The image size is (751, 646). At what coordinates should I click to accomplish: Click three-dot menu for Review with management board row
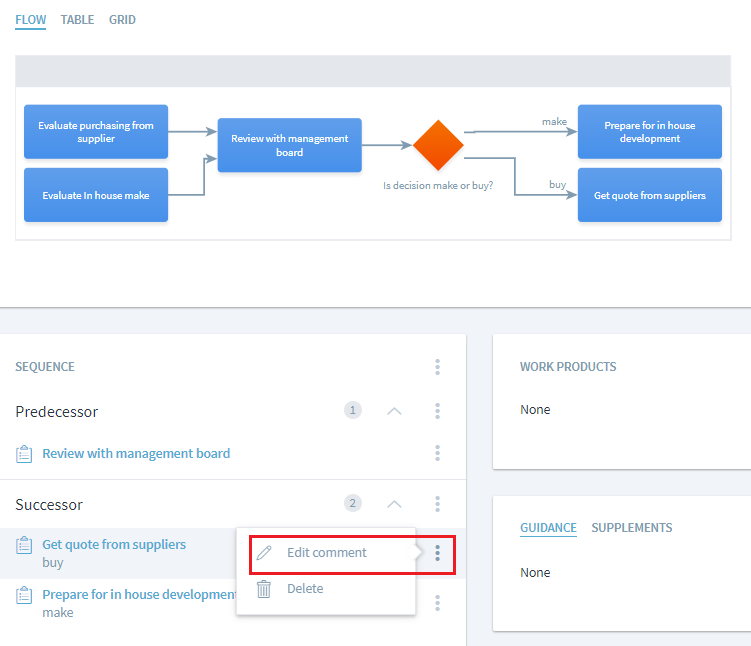(x=437, y=454)
